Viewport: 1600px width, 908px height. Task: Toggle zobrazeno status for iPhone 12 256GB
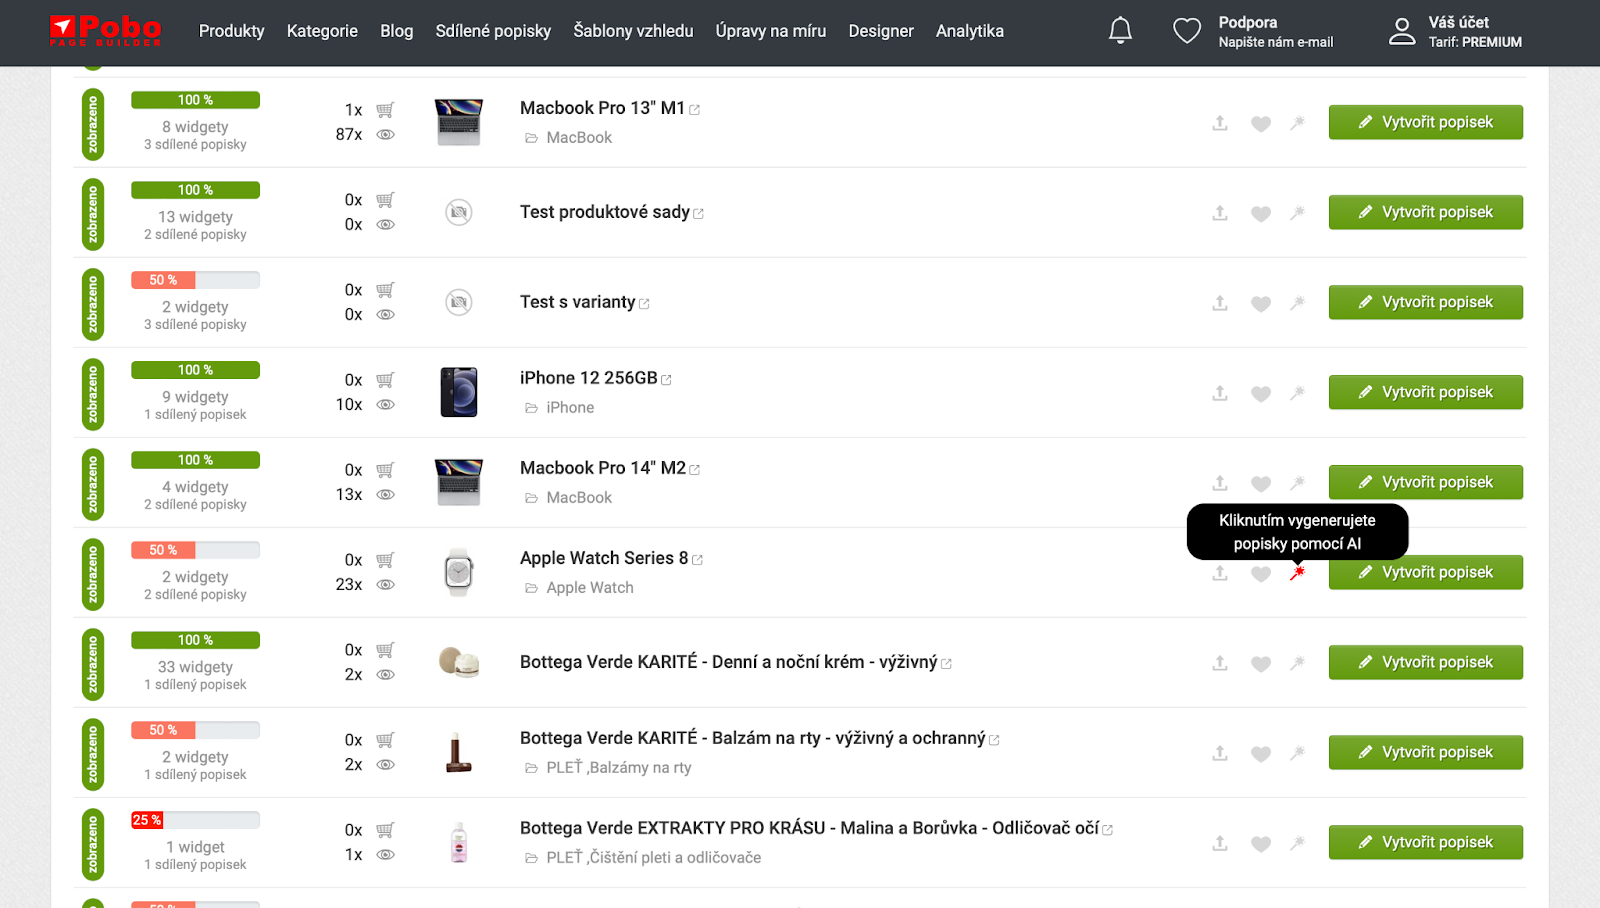[x=93, y=394]
